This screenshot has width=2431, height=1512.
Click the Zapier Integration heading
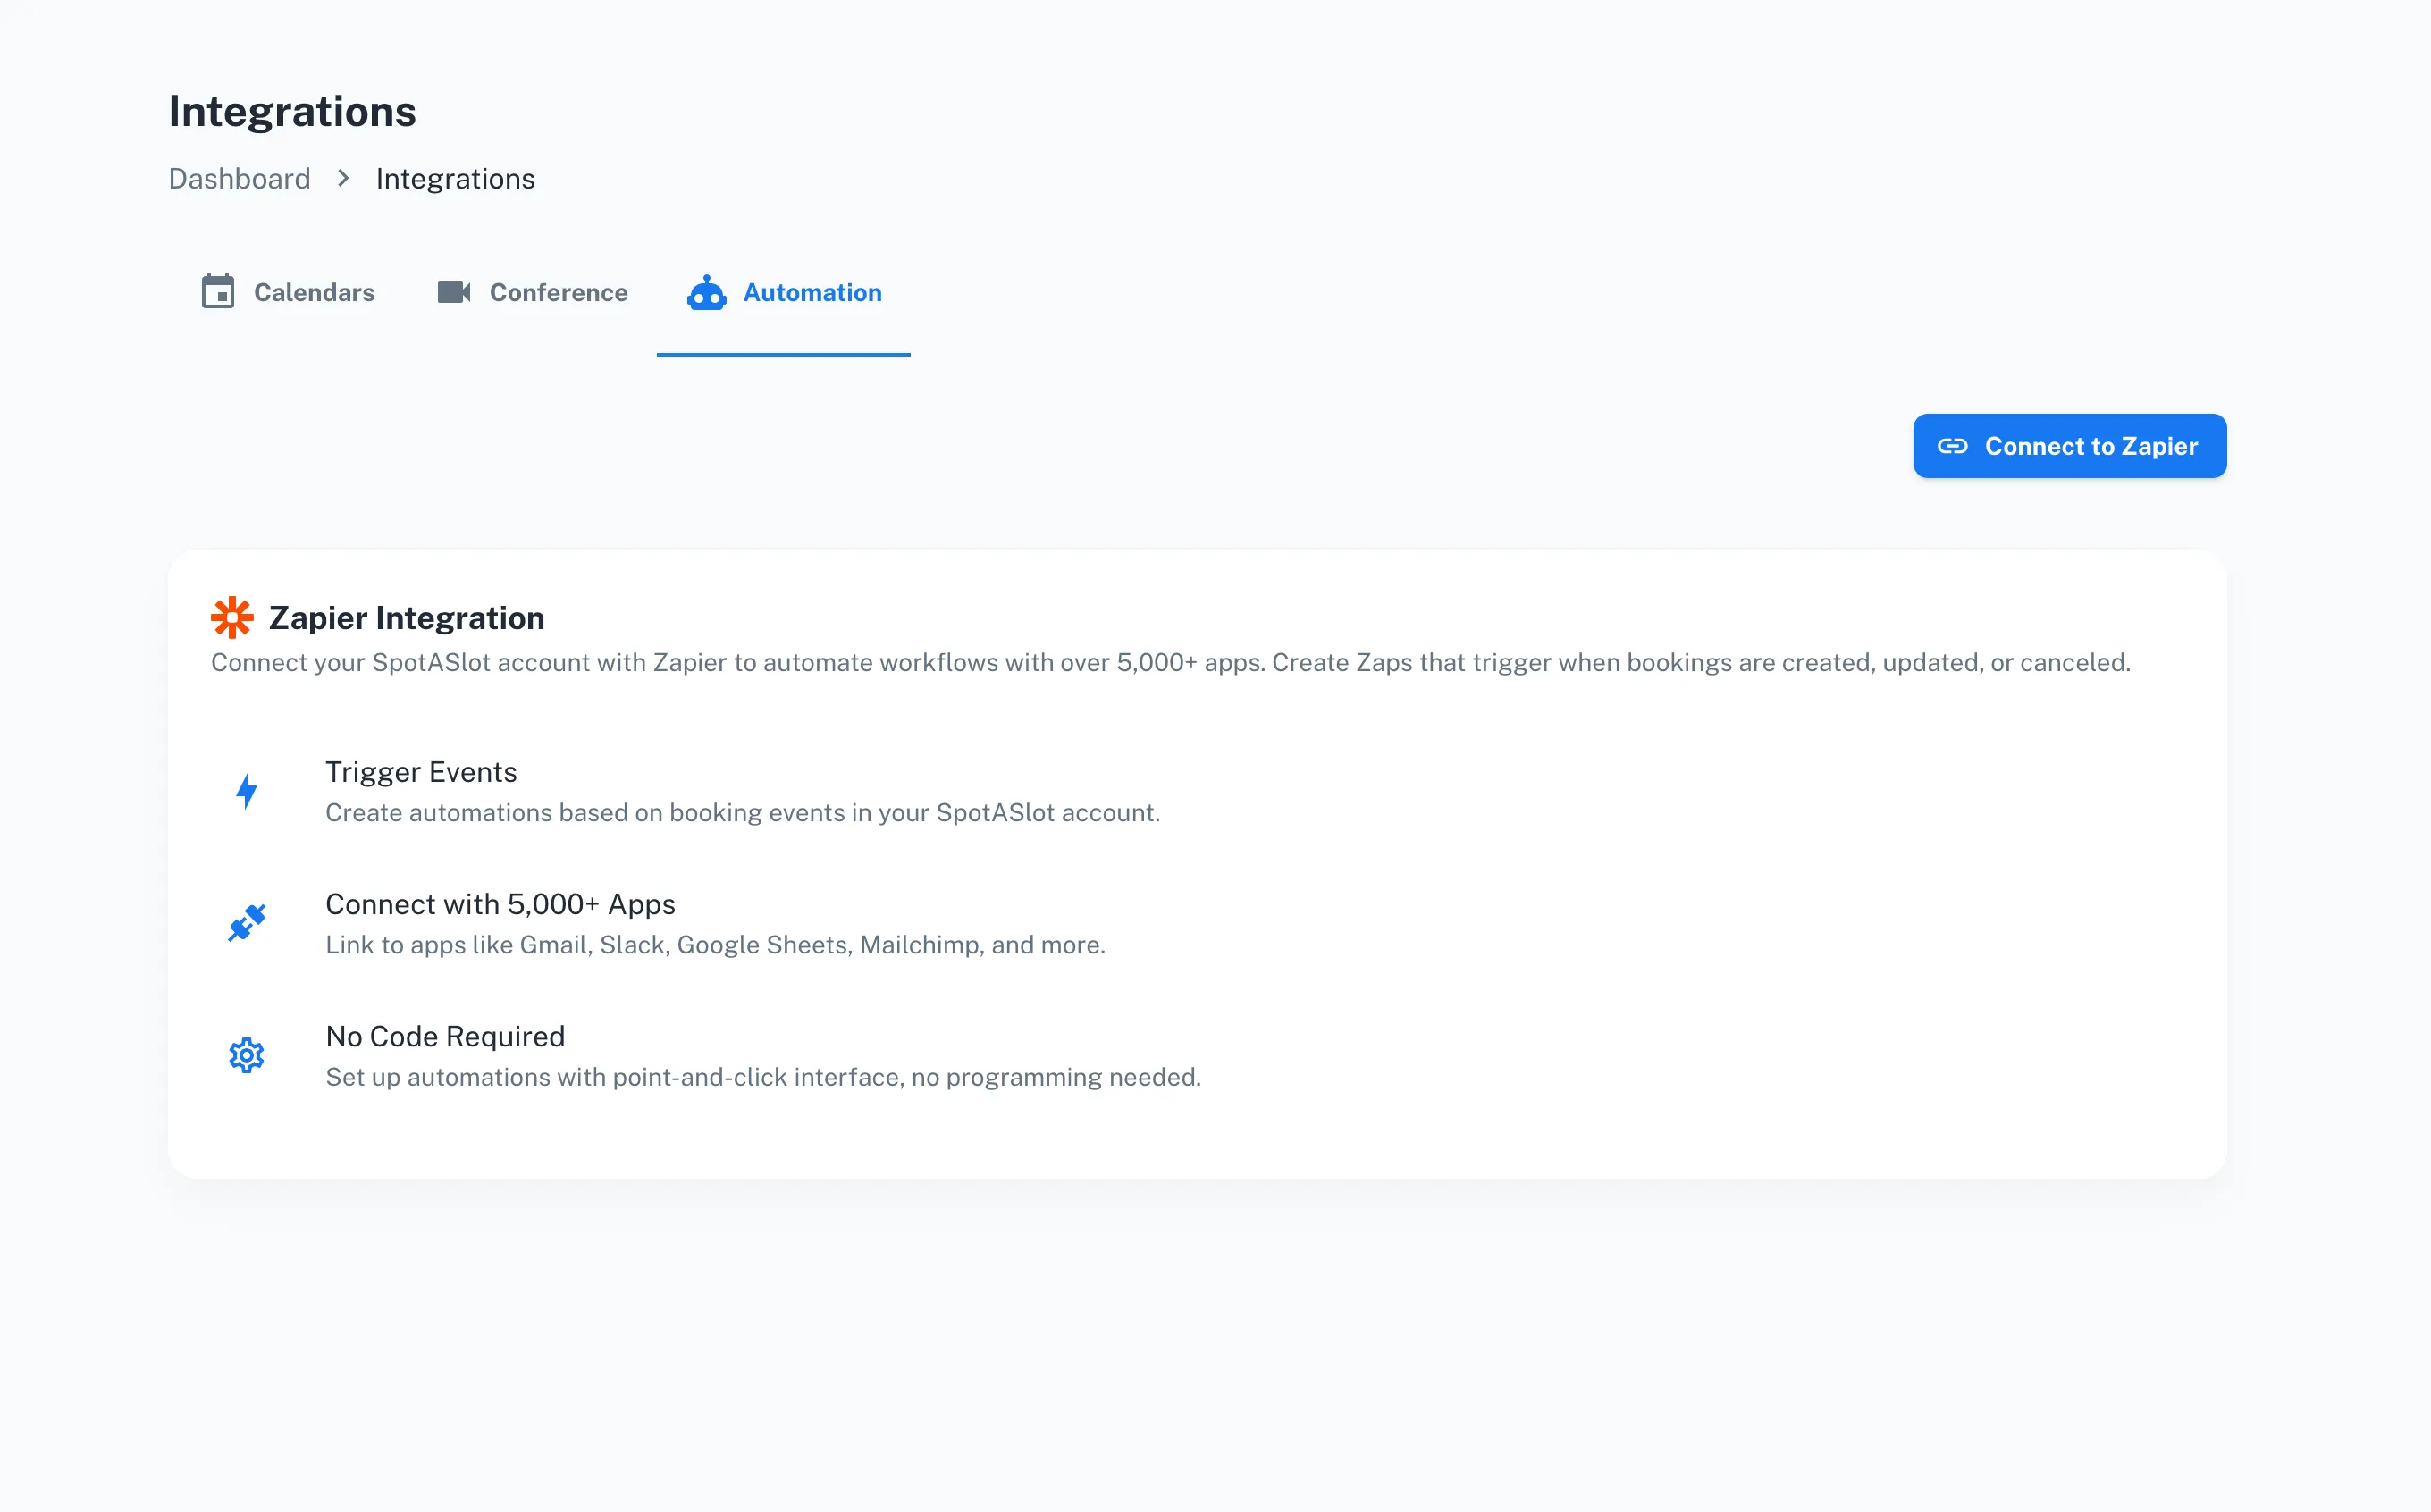406,617
